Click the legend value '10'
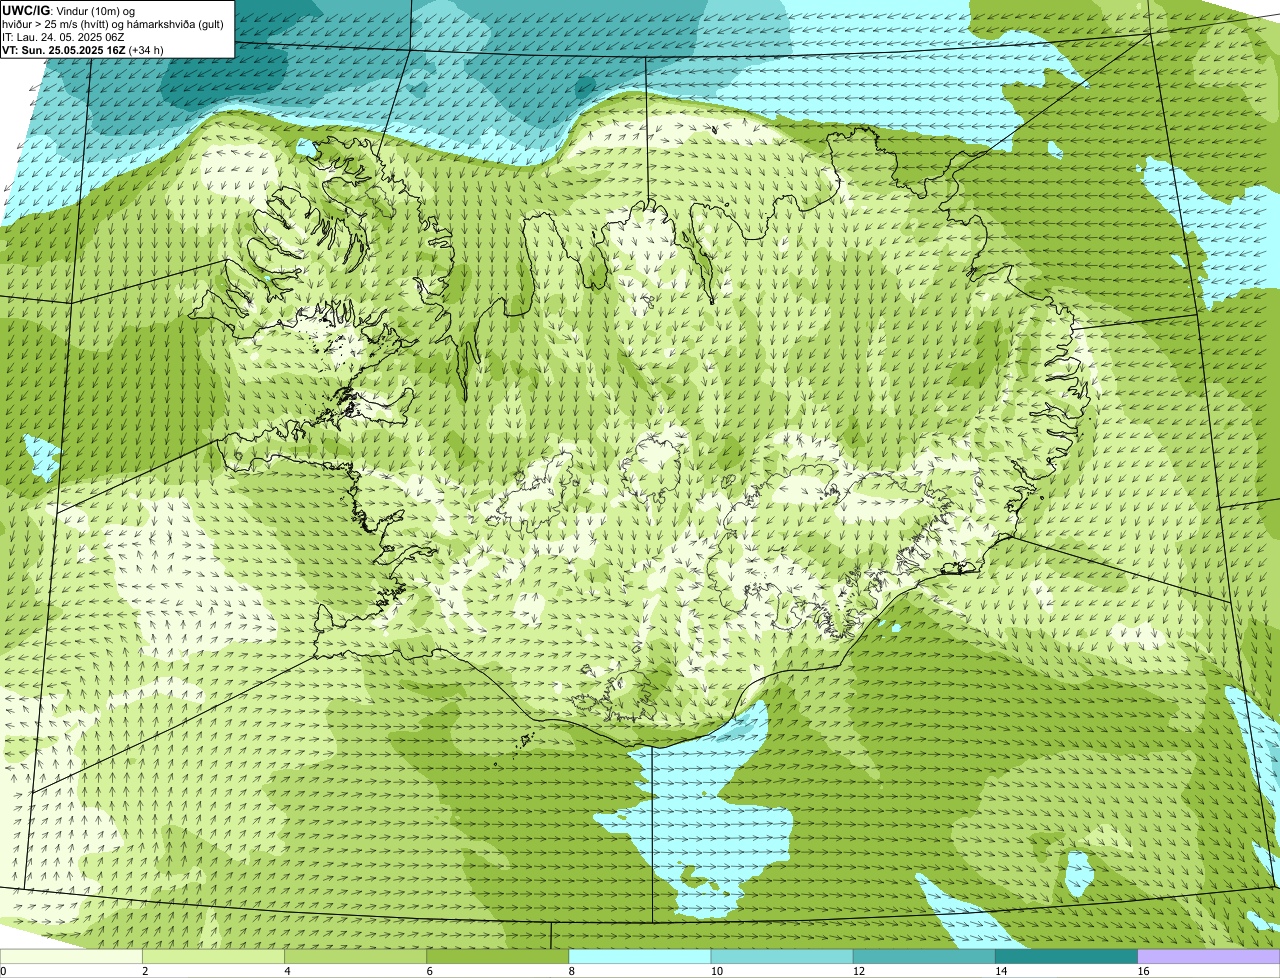The width and height of the screenshot is (1280, 978). click(717, 971)
